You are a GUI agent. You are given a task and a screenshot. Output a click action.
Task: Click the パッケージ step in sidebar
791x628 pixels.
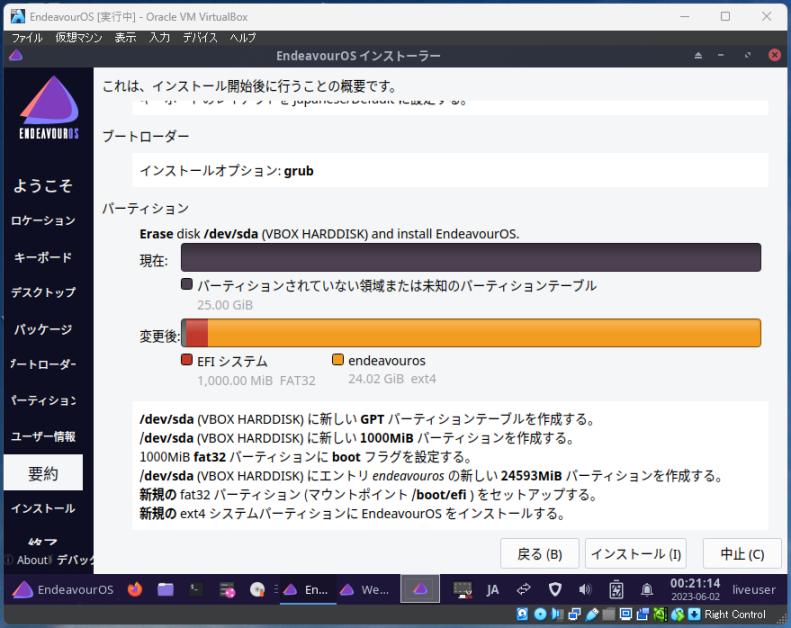pyautogui.click(x=43, y=329)
